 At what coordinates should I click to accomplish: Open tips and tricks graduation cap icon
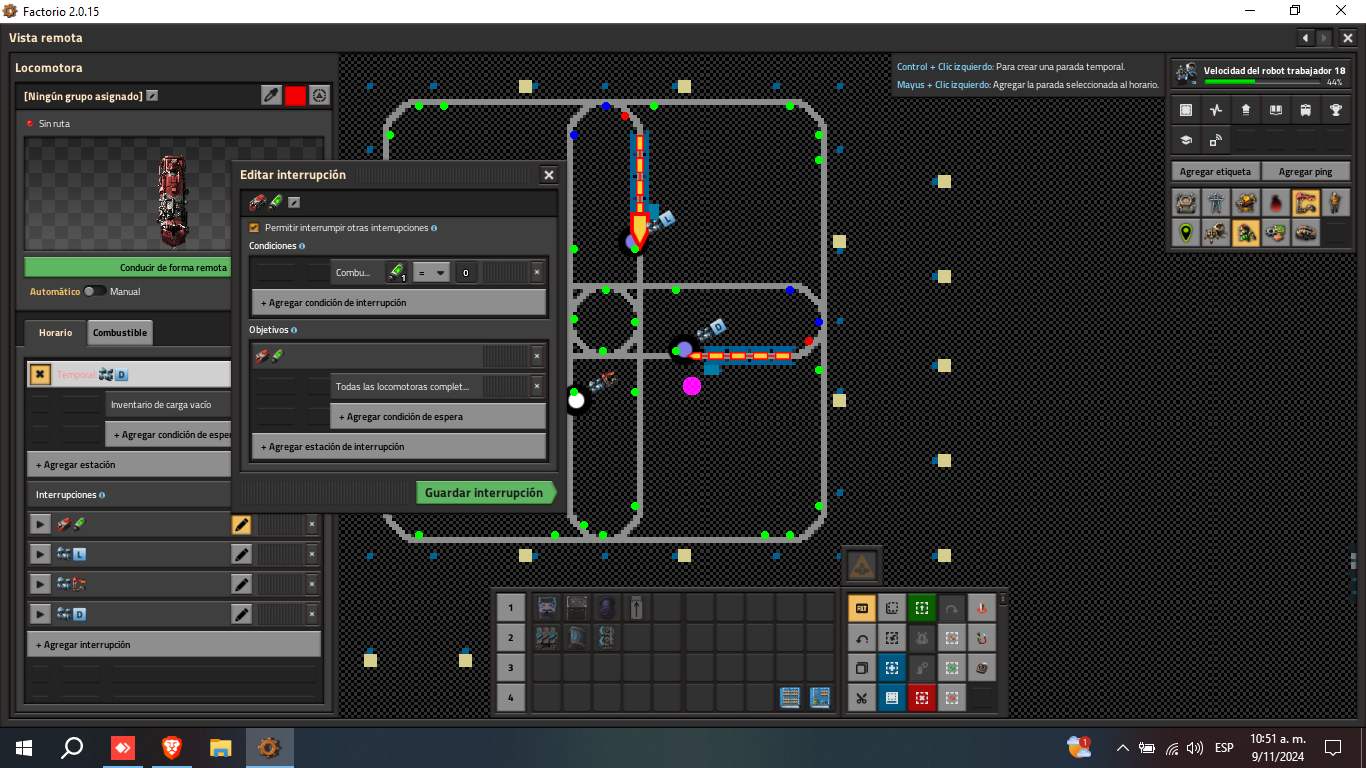pyautogui.click(x=1186, y=140)
